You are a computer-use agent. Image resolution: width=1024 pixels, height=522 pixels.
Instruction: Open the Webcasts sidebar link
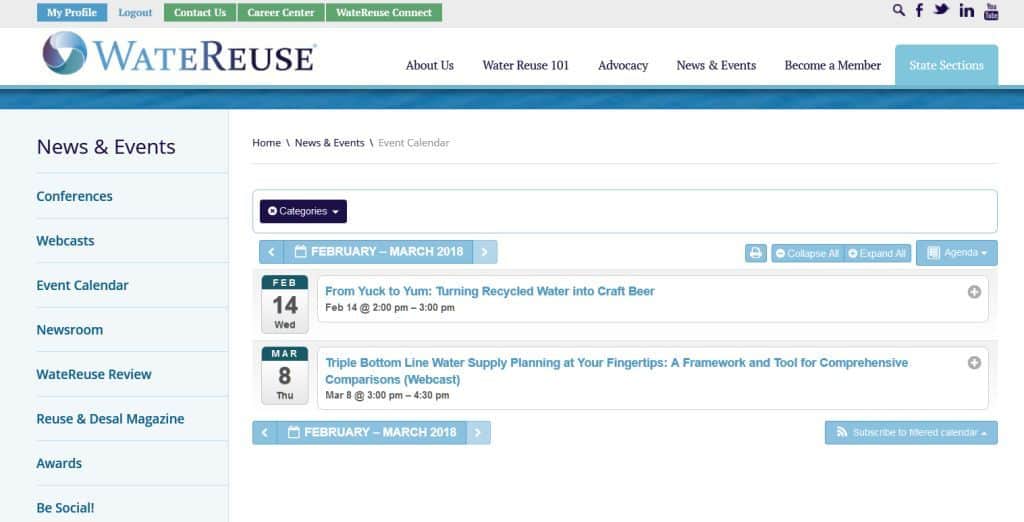65,241
